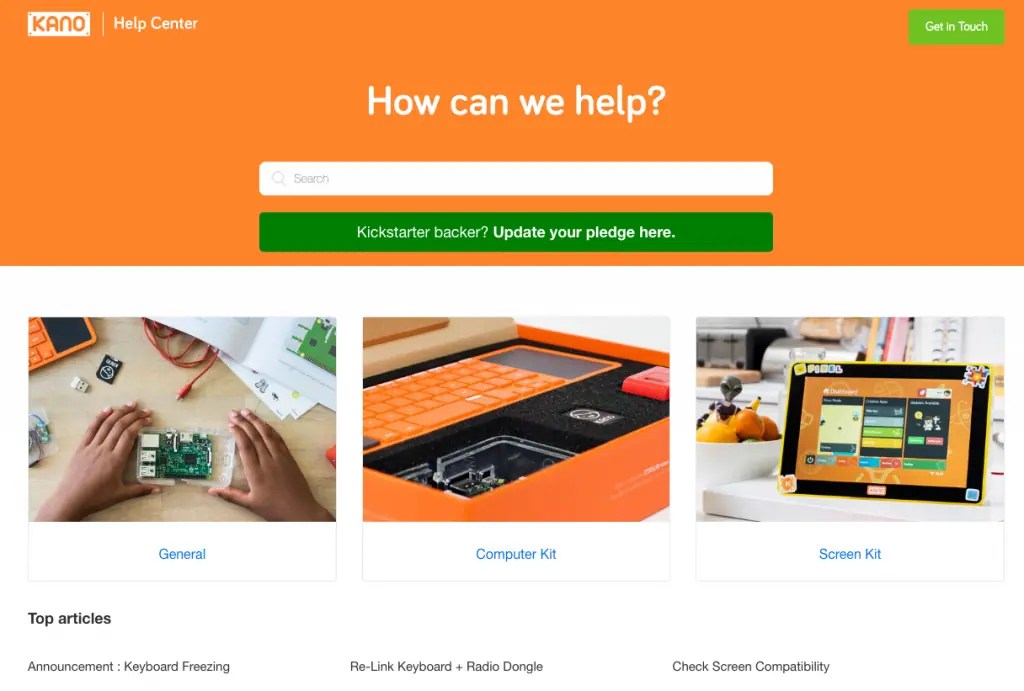Select the Screen Kit category link
The image size is (1024, 691).
[850, 554]
